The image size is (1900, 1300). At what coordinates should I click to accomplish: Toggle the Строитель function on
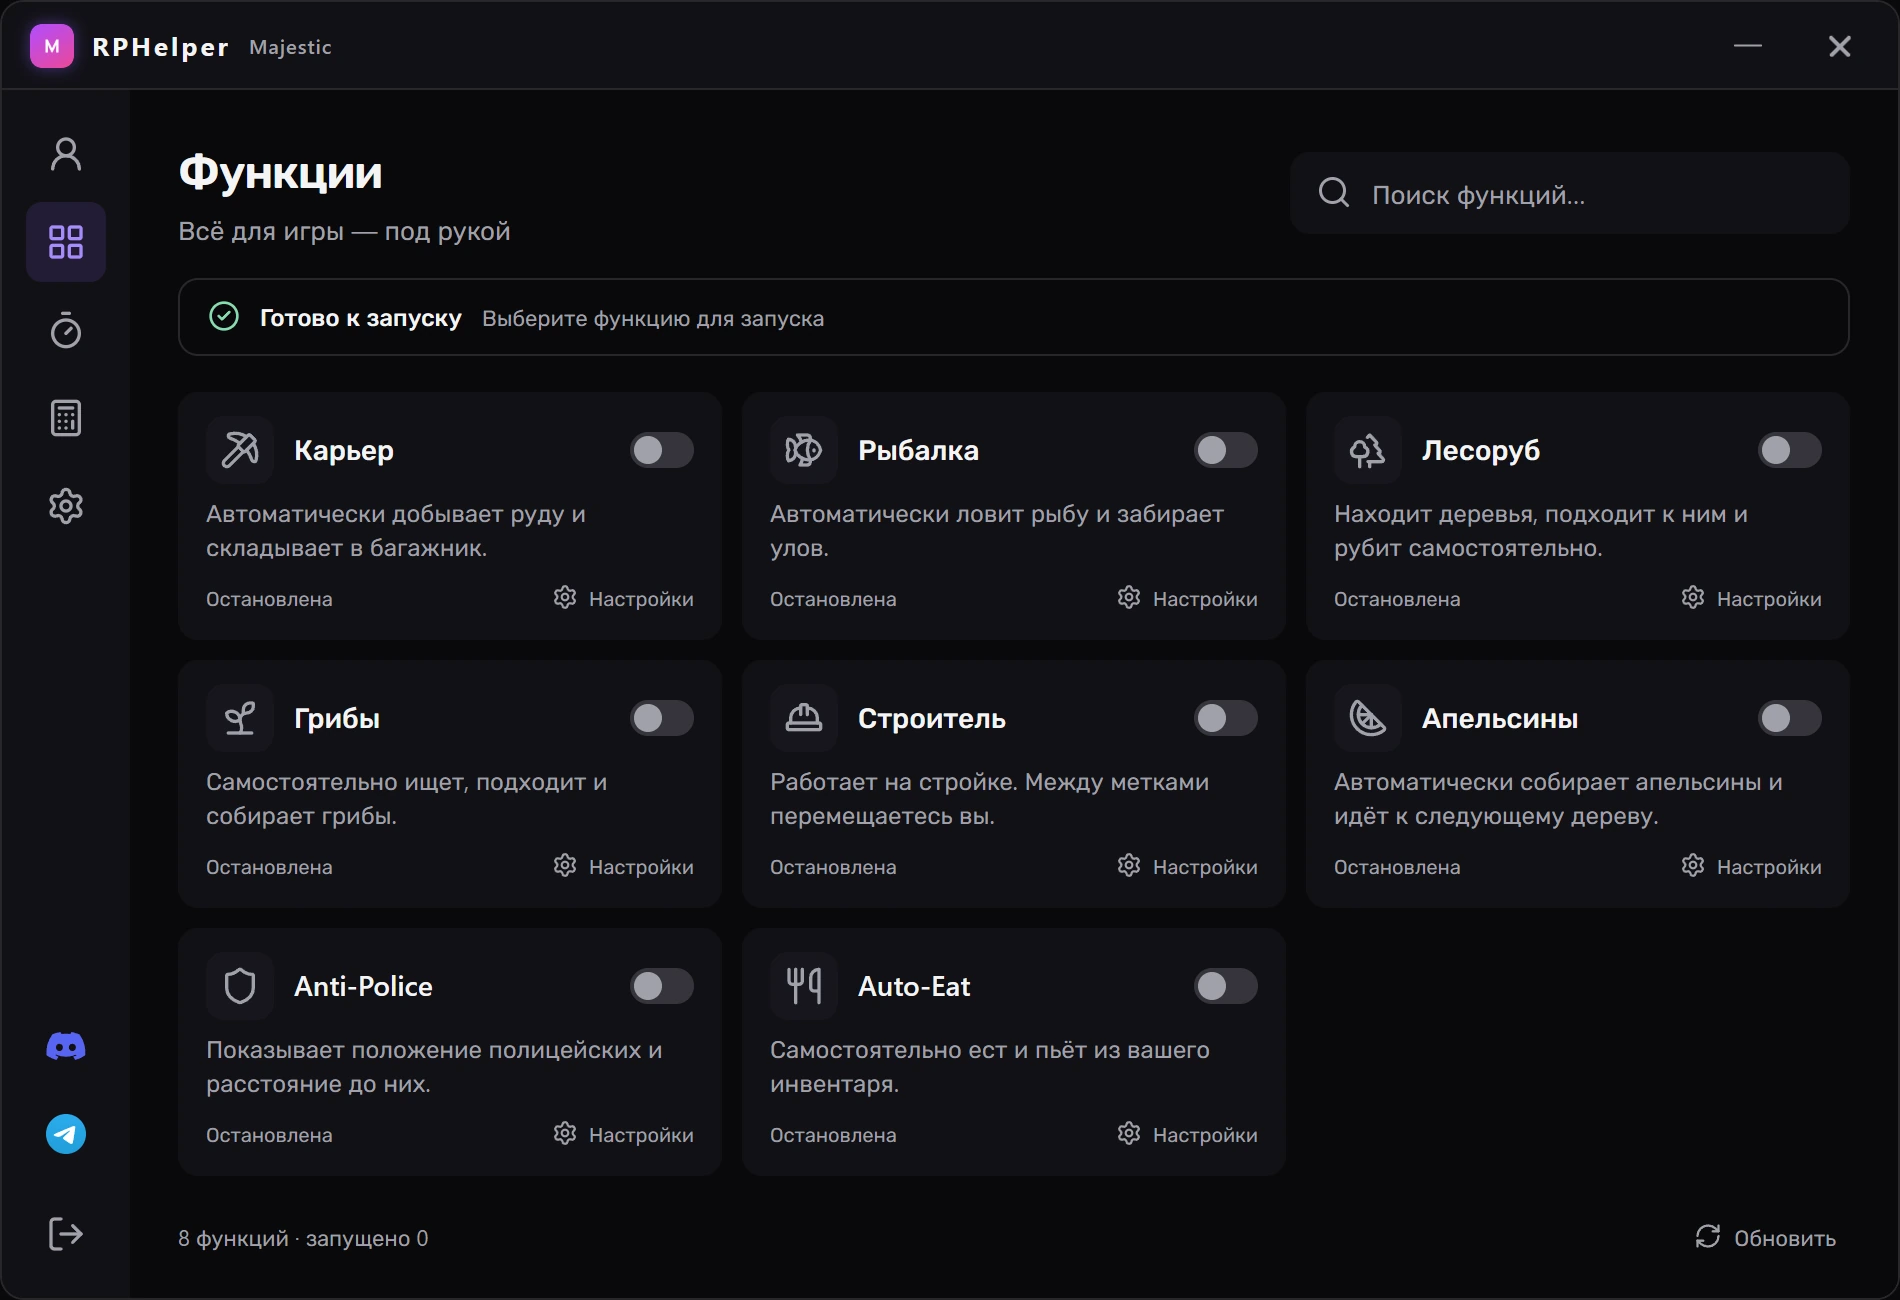pyautogui.click(x=1225, y=718)
